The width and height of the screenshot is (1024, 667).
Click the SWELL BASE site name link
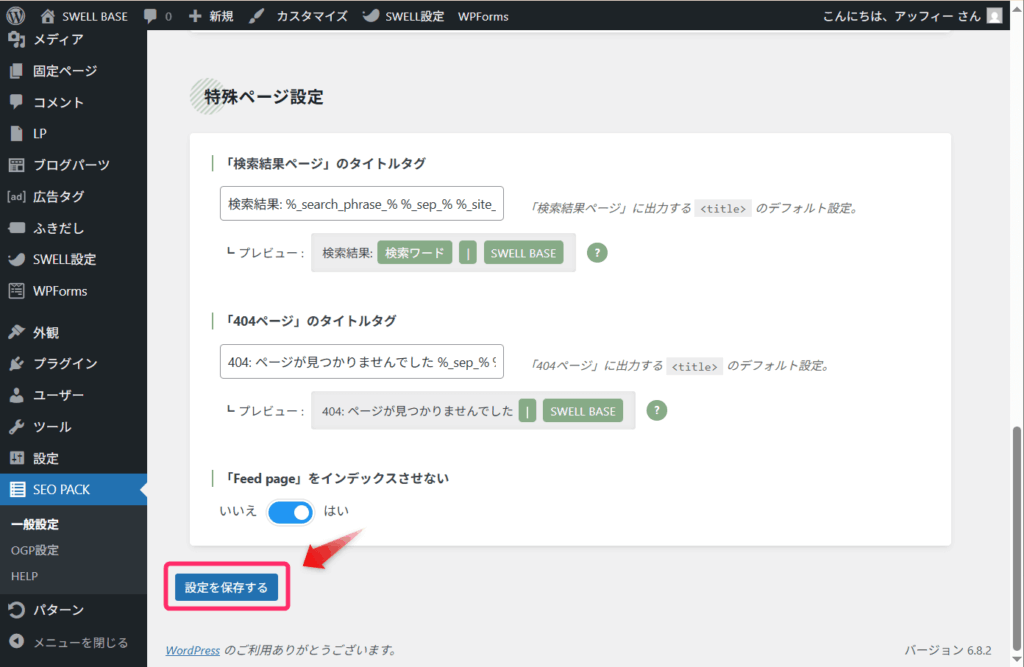click(x=95, y=16)
